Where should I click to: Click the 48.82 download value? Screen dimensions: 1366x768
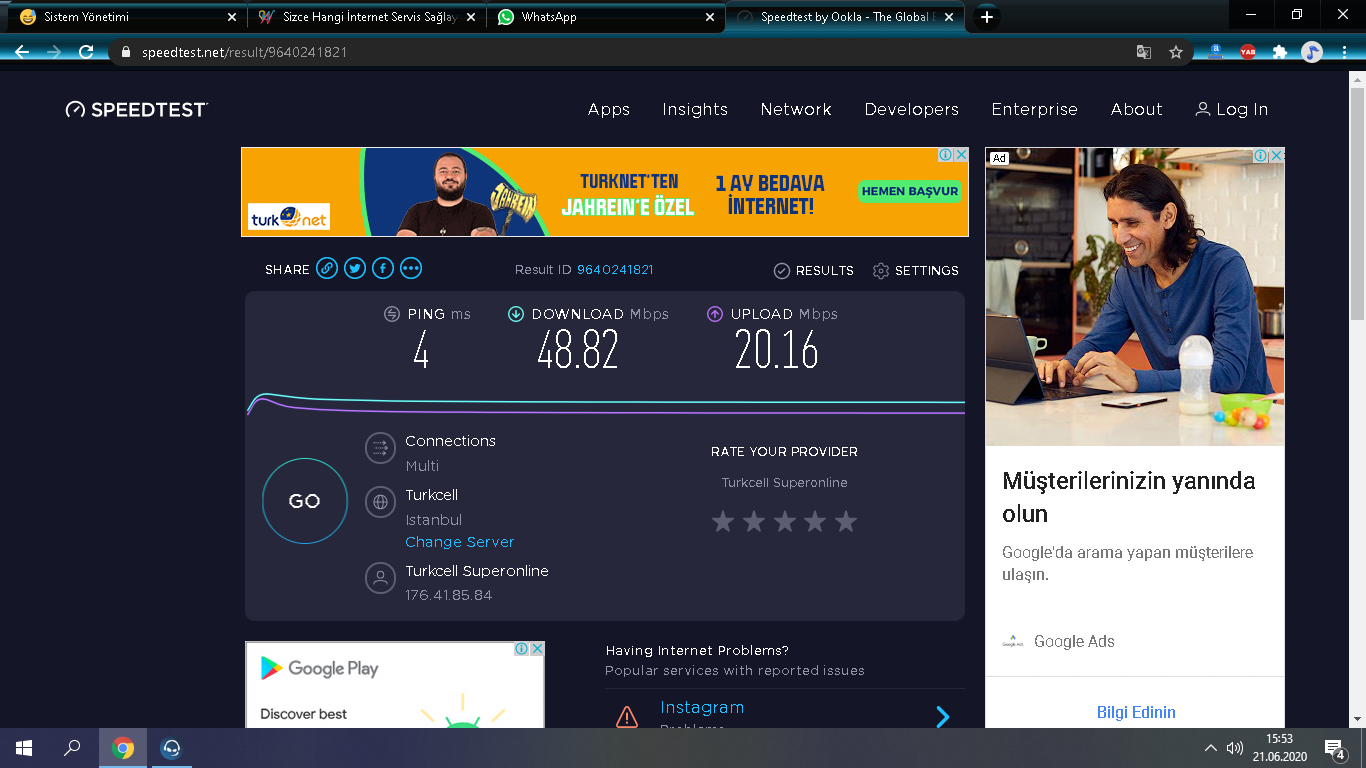tap(578, 350)
